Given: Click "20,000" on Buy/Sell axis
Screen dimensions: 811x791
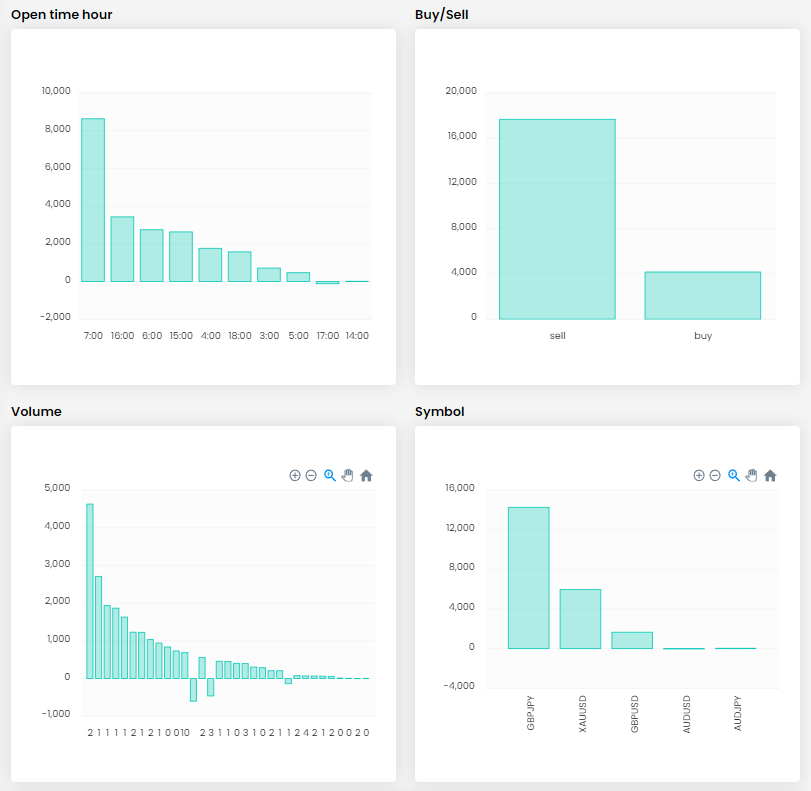Looking at the screenshot, I should pos(461,91).
